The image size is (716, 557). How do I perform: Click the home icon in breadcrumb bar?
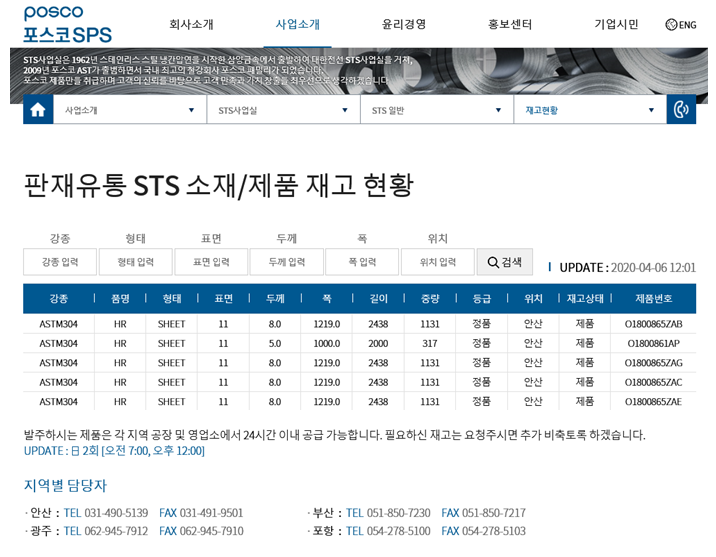point(38,110)
